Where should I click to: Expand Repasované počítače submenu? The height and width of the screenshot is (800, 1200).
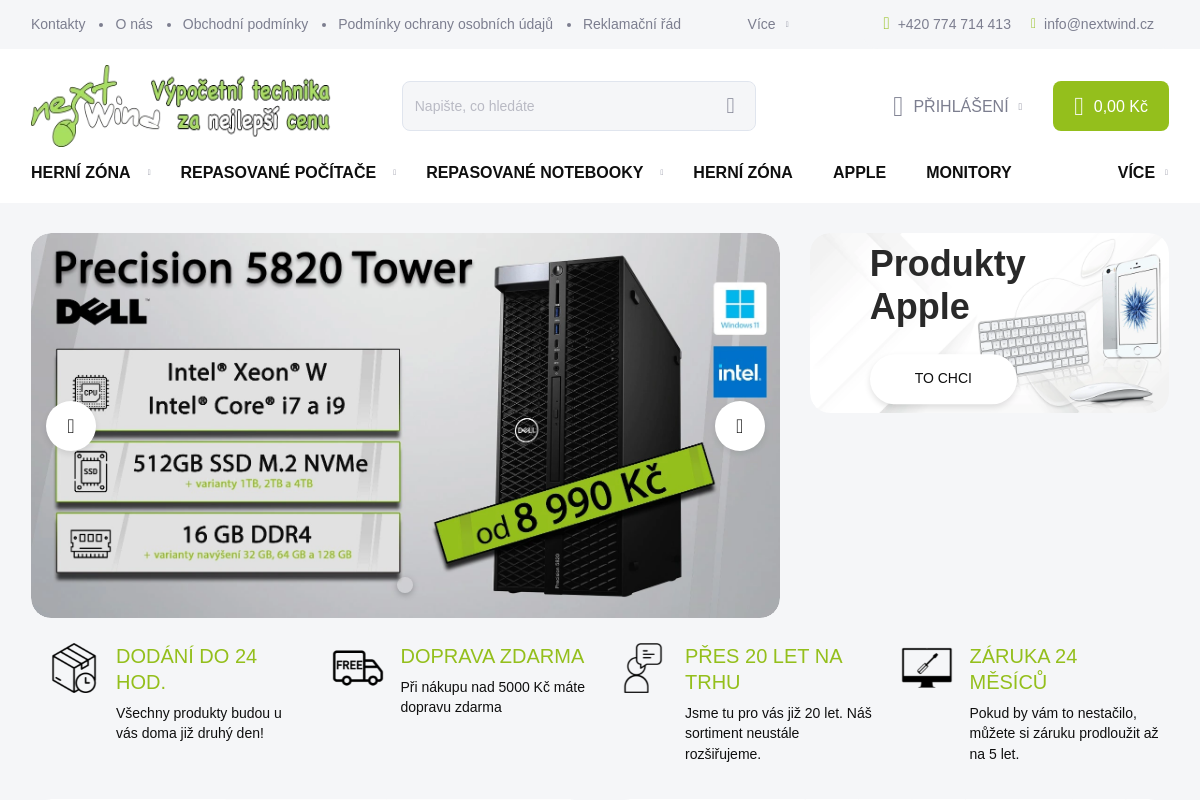[x=394, y=173]
